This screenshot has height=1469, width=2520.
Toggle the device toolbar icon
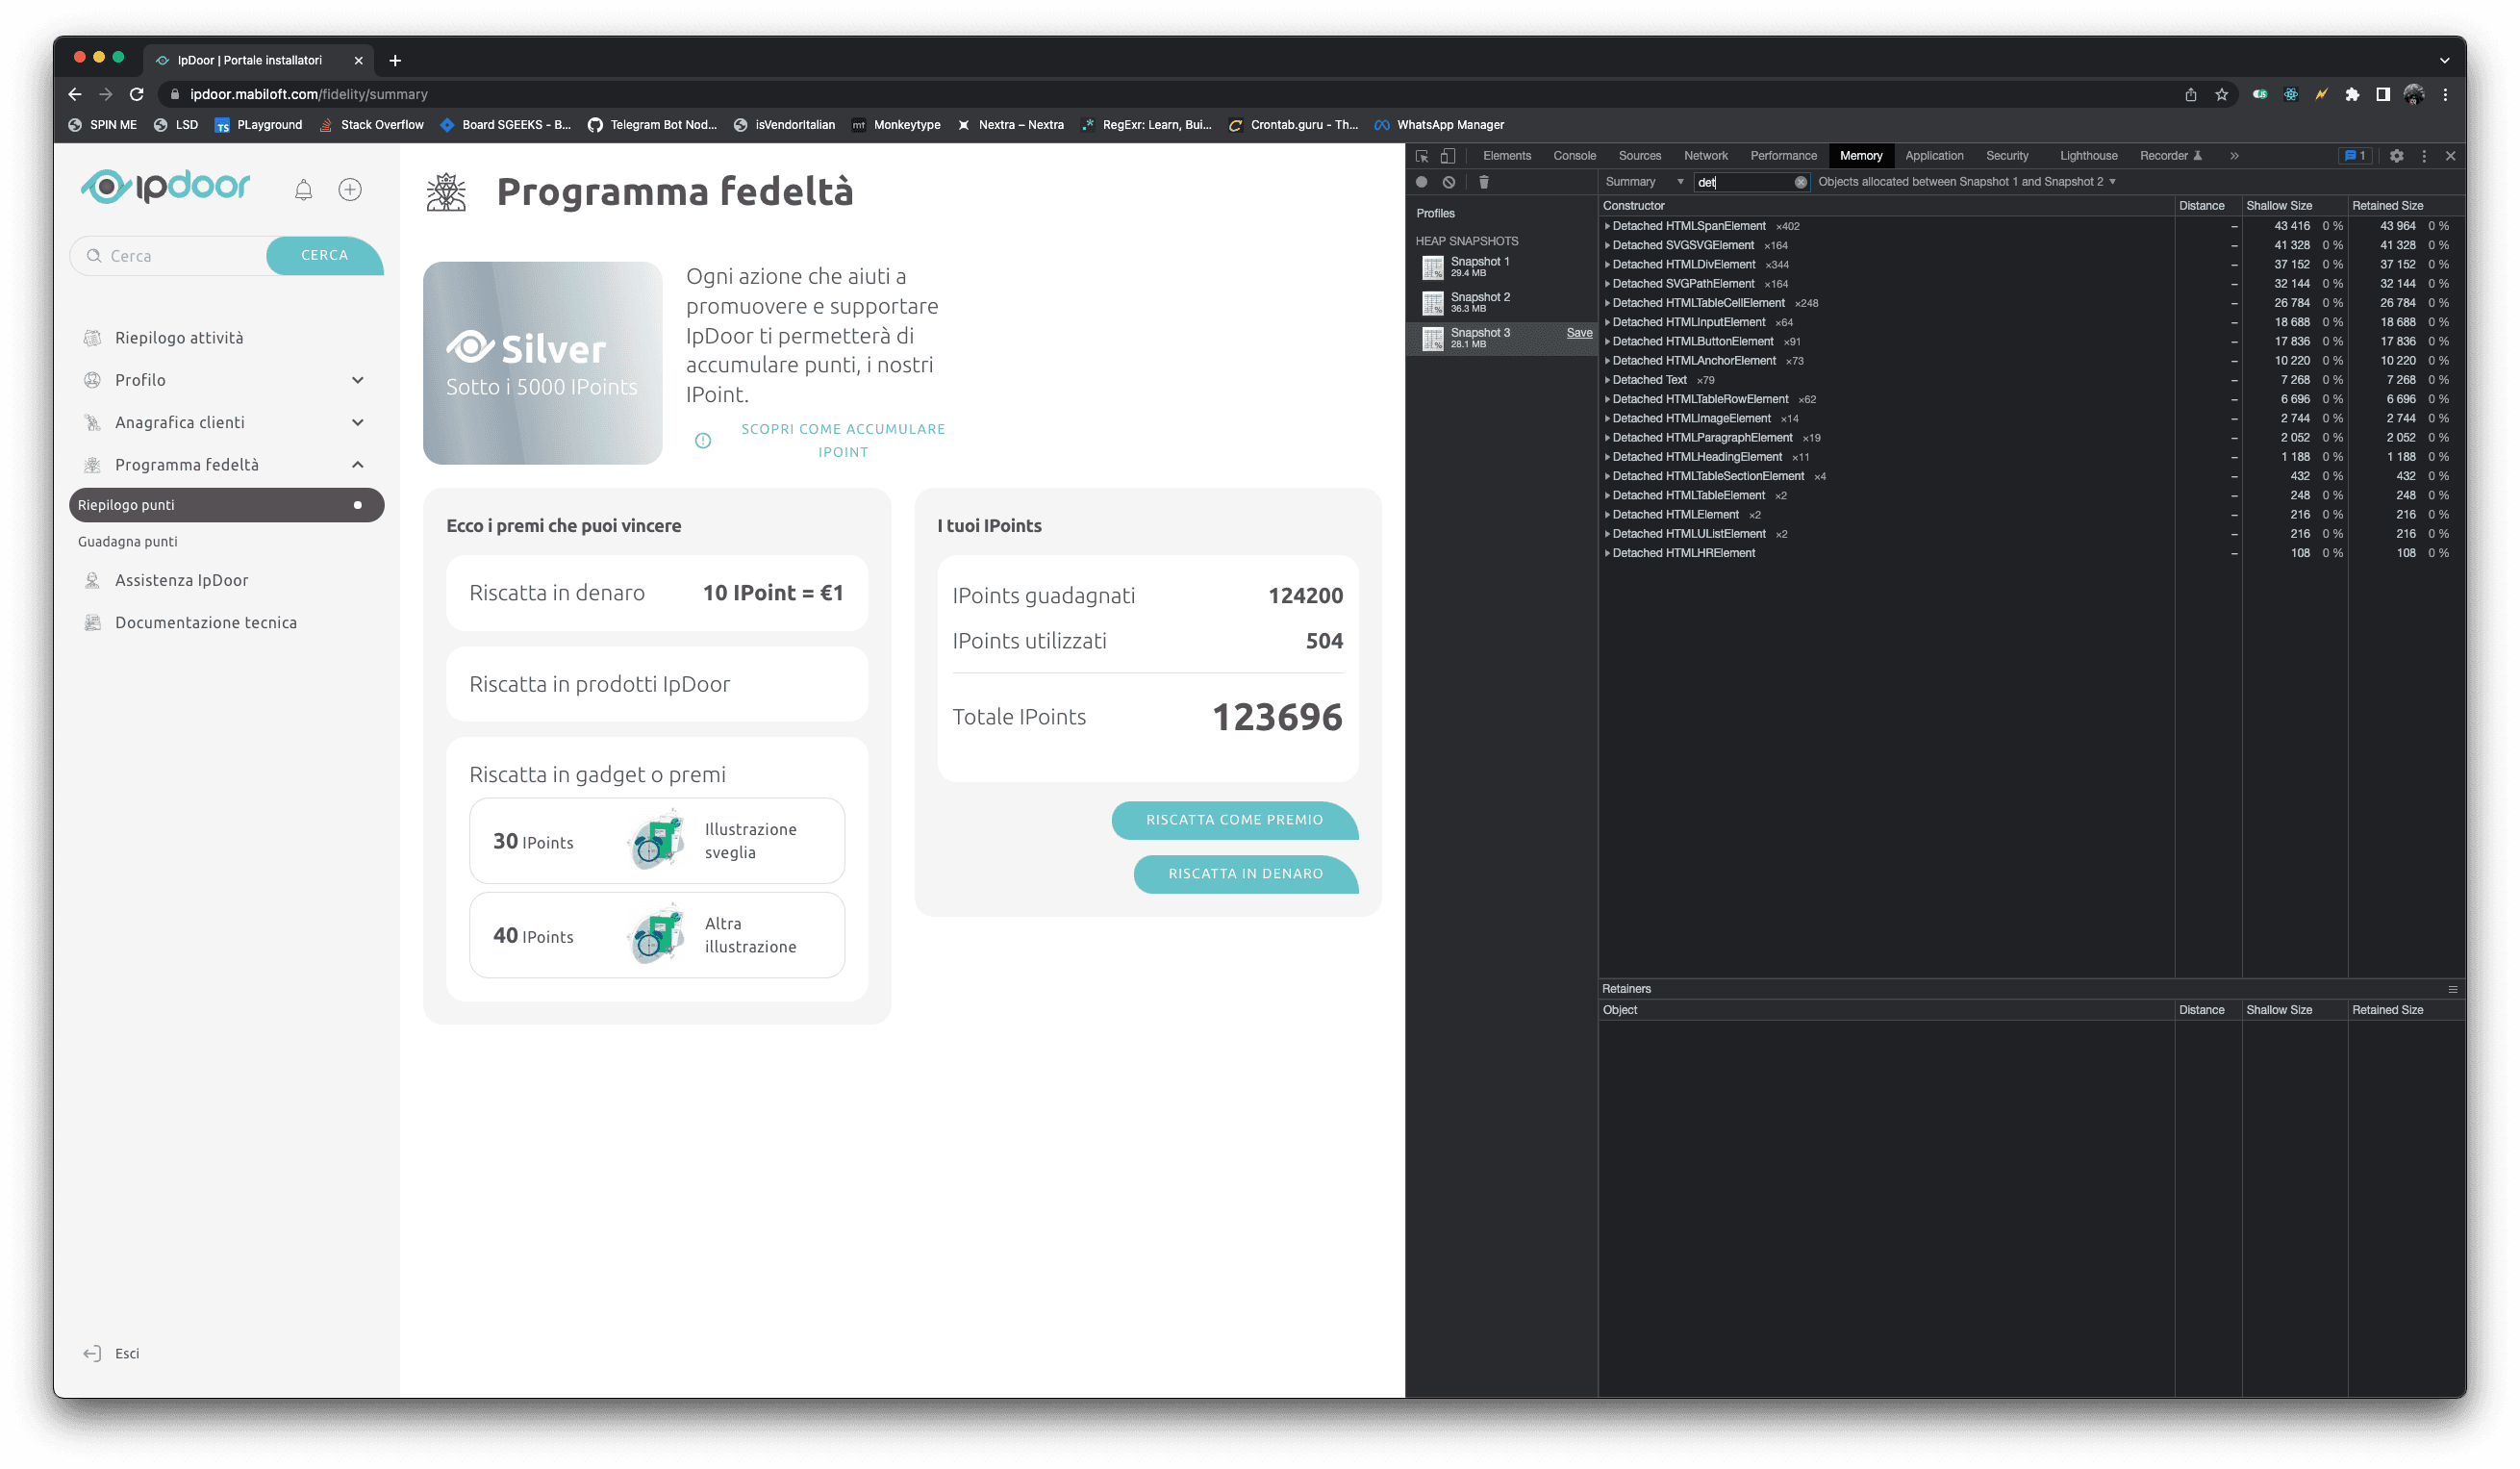pyautogui.click(x=1448, y=156)
